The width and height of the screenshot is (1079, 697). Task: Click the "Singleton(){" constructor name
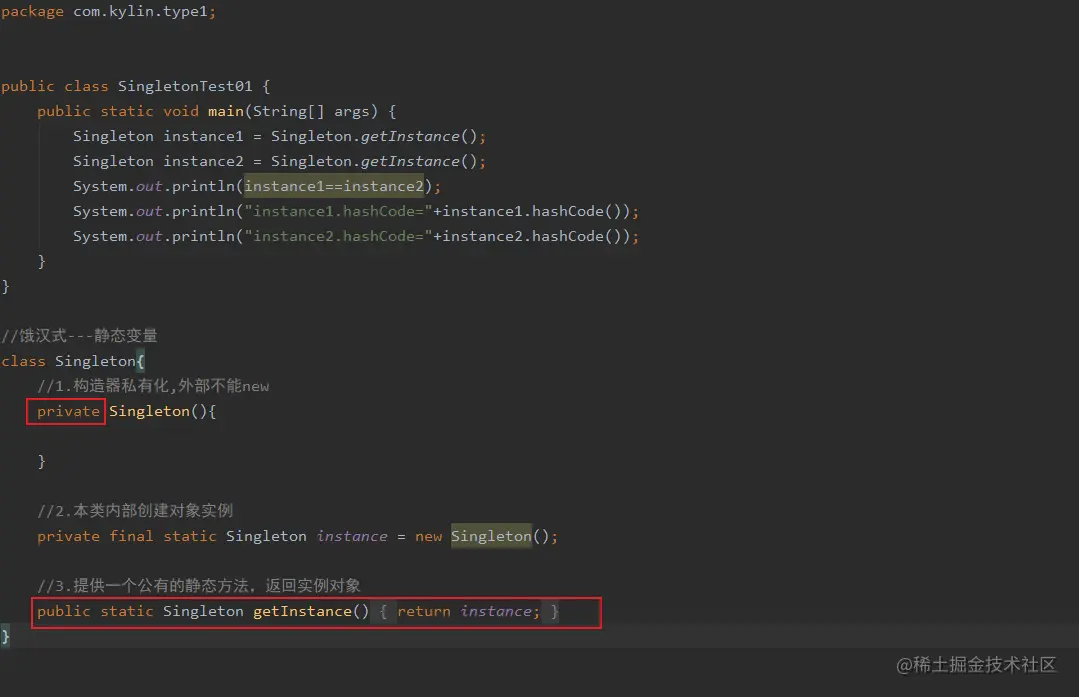(x=162, y=411)
